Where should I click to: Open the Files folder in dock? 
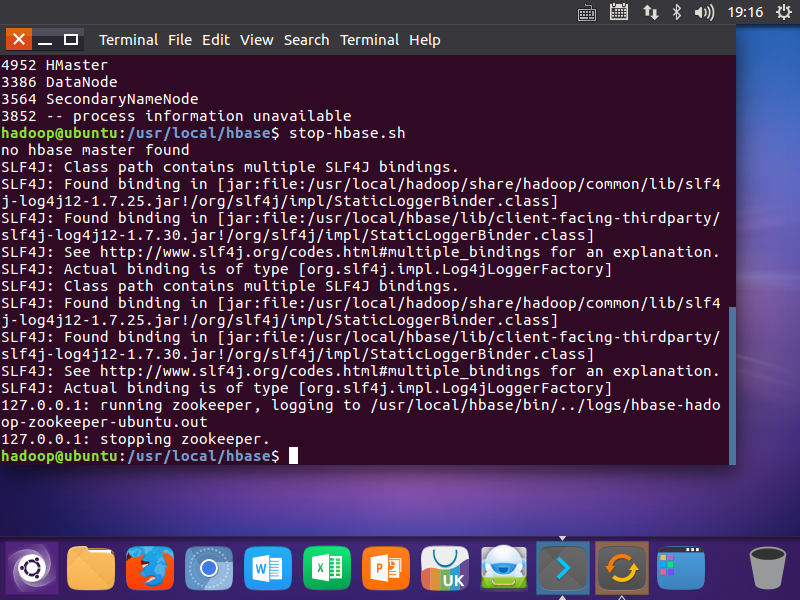(x=91, y=568)
